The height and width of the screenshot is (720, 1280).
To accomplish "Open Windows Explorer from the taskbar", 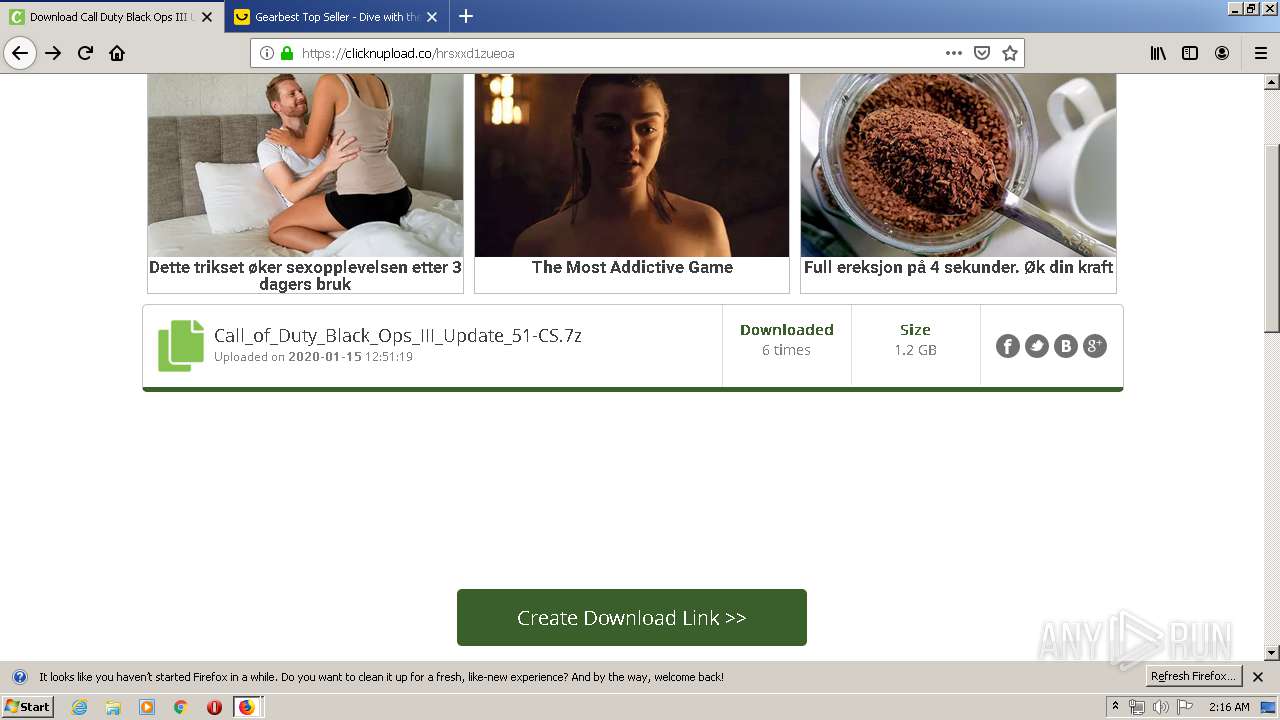I will (113, 707).
